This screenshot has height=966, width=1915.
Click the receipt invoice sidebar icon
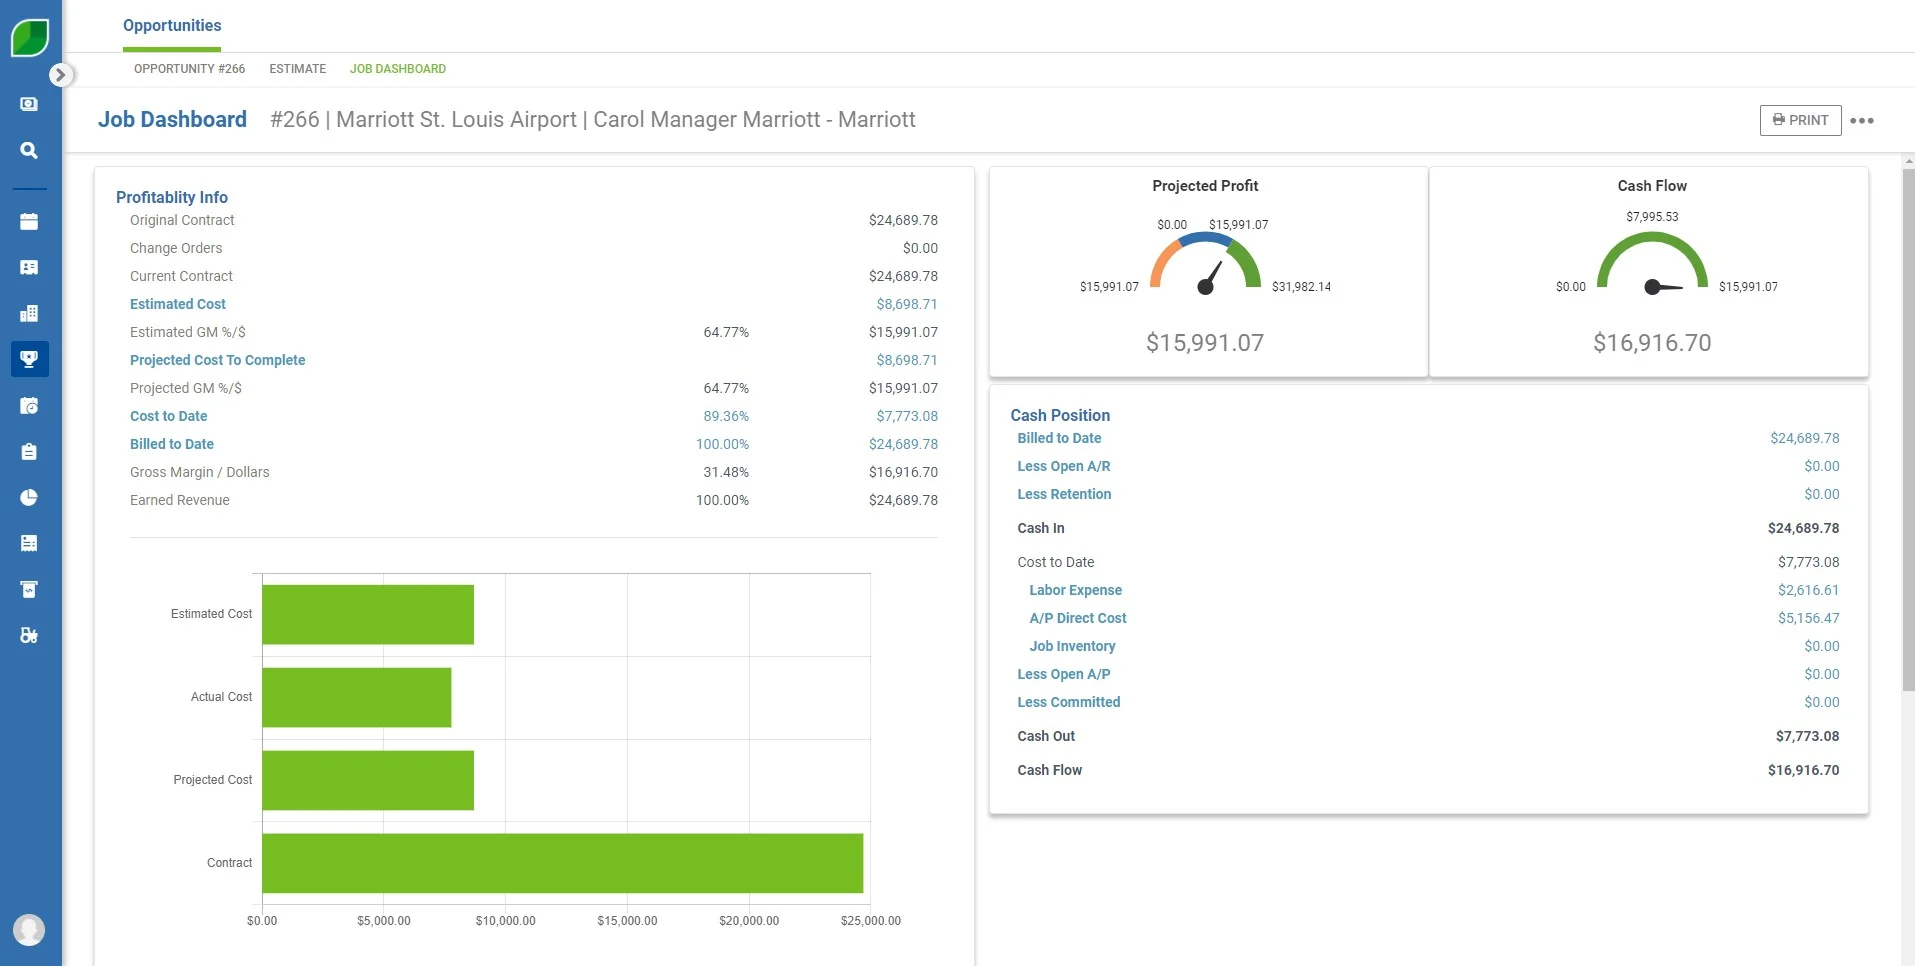point(29,543)
